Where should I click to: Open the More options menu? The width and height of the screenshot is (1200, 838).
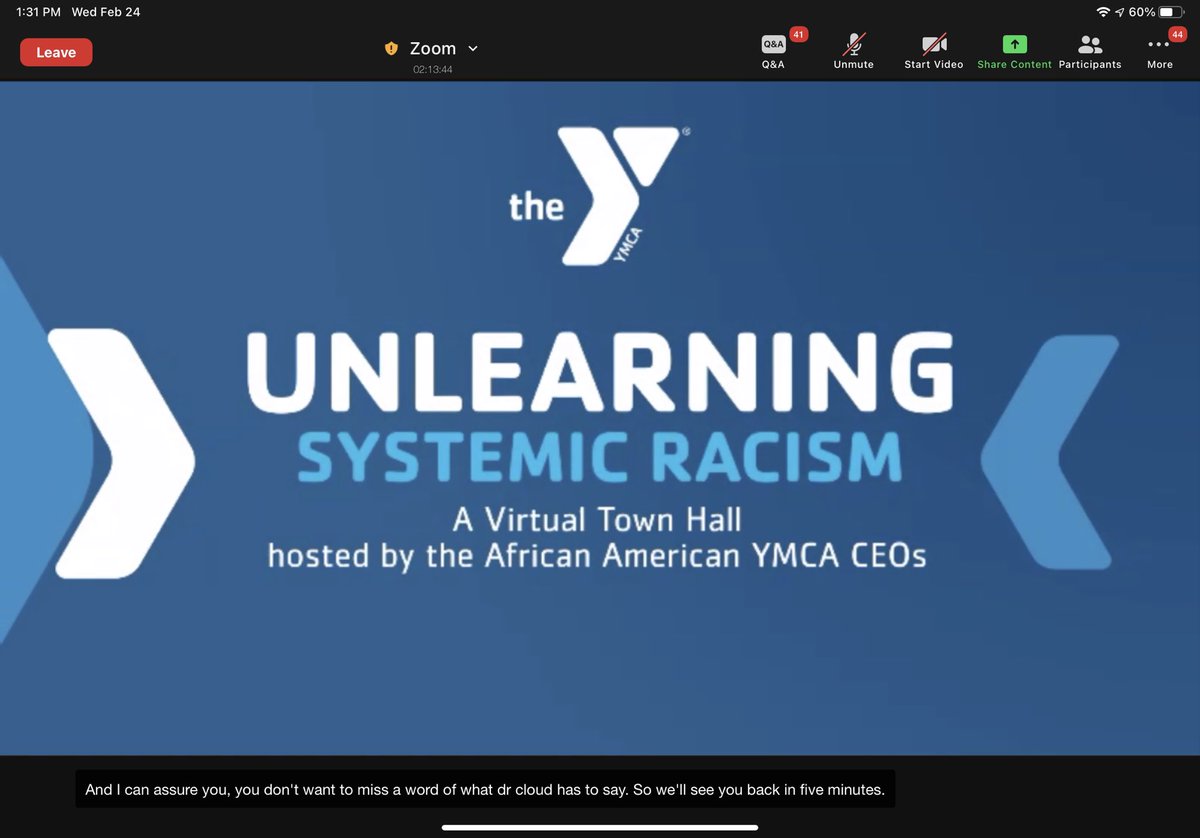point(1160,51)
